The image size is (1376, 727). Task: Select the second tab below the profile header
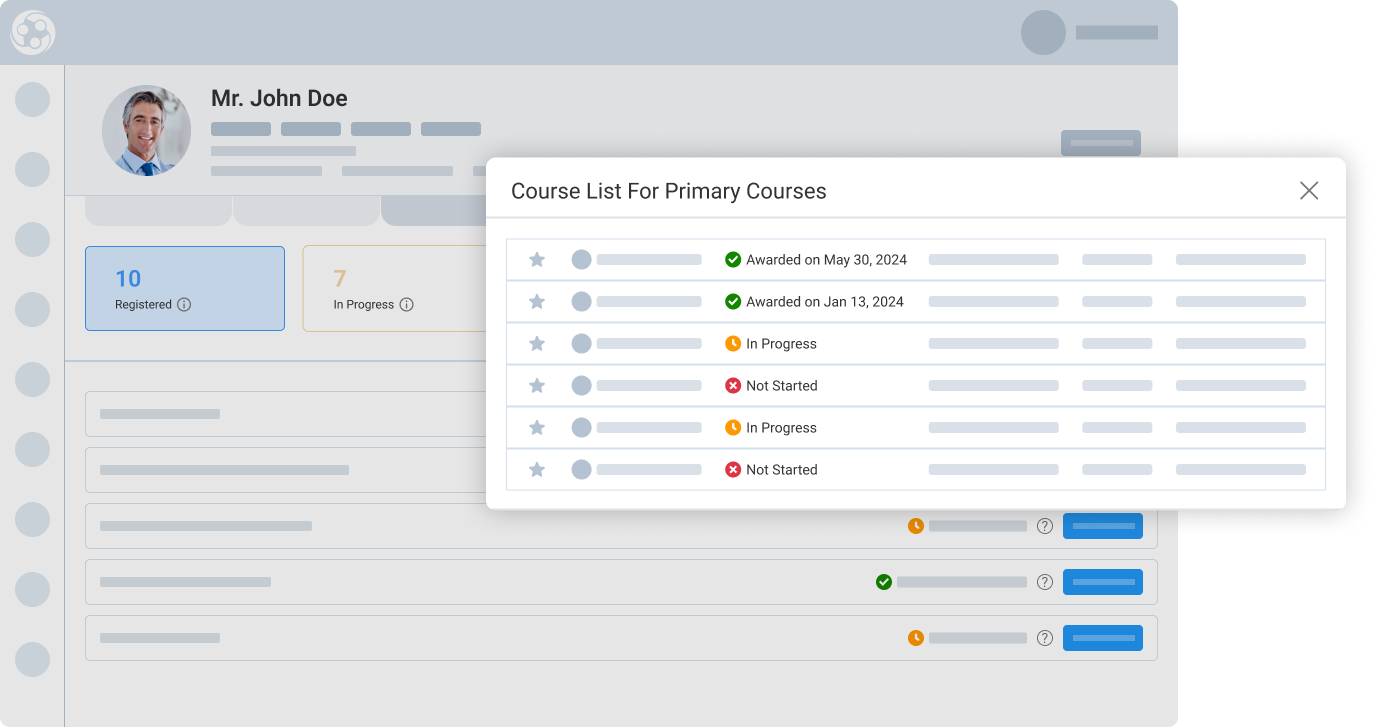(x=306, y=211)
